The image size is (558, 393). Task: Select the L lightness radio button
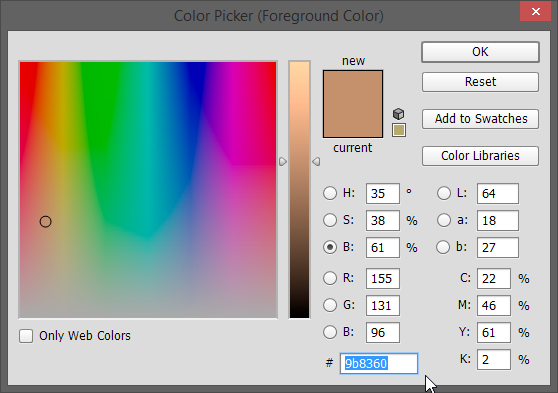pyautogui.click(x=444, y=193)
